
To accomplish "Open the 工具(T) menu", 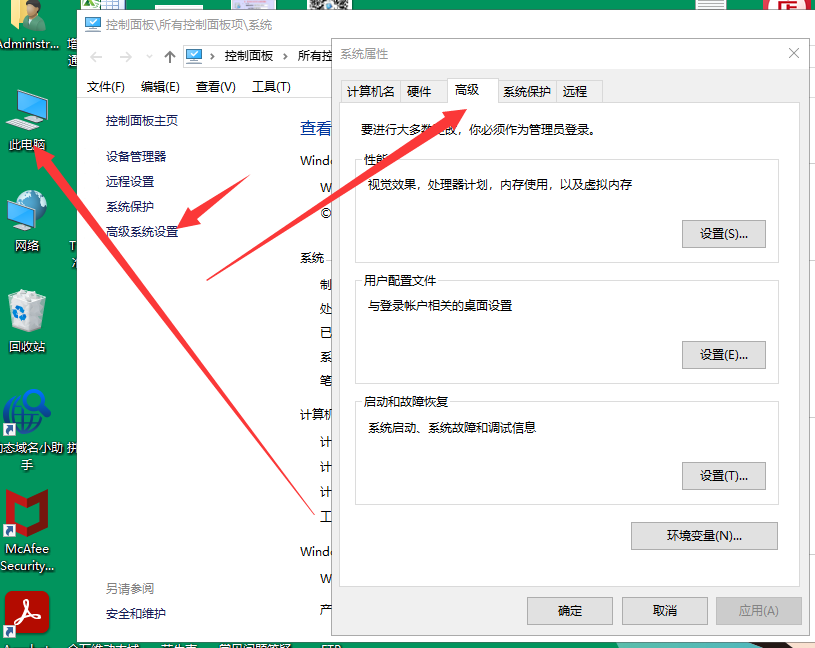I will click(x=271, y=87).
